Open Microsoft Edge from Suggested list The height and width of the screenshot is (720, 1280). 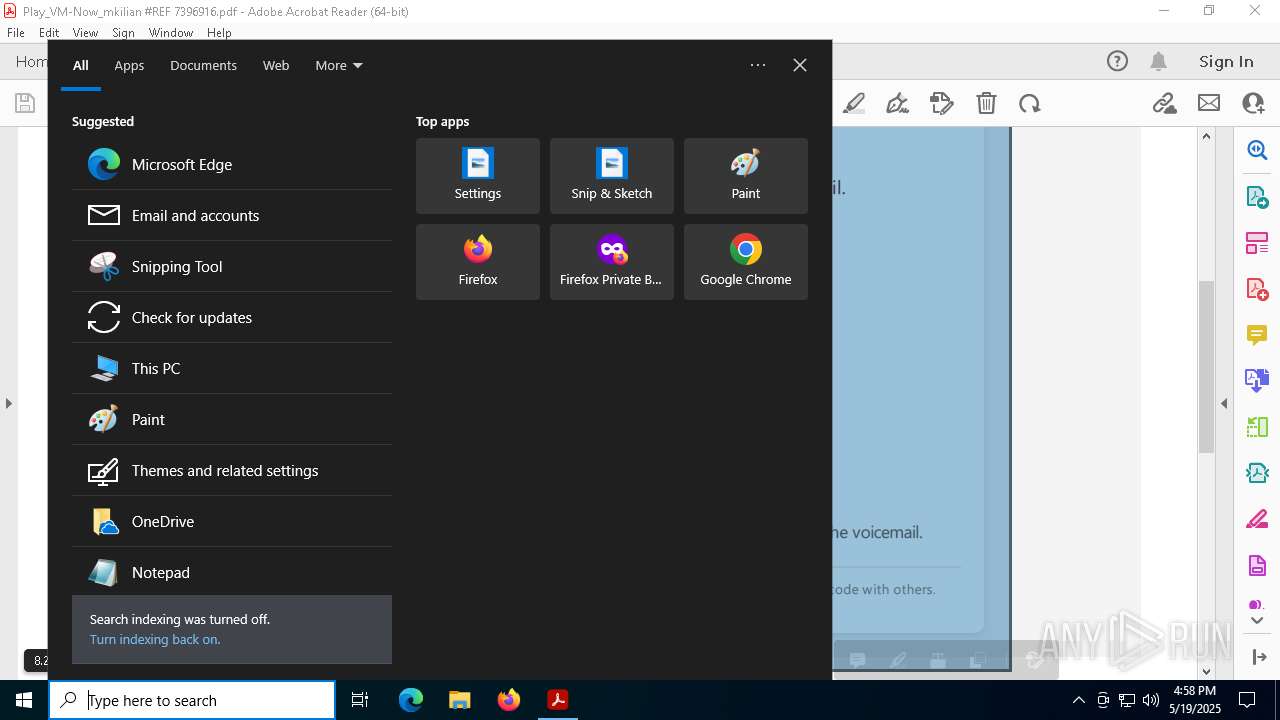231,164
